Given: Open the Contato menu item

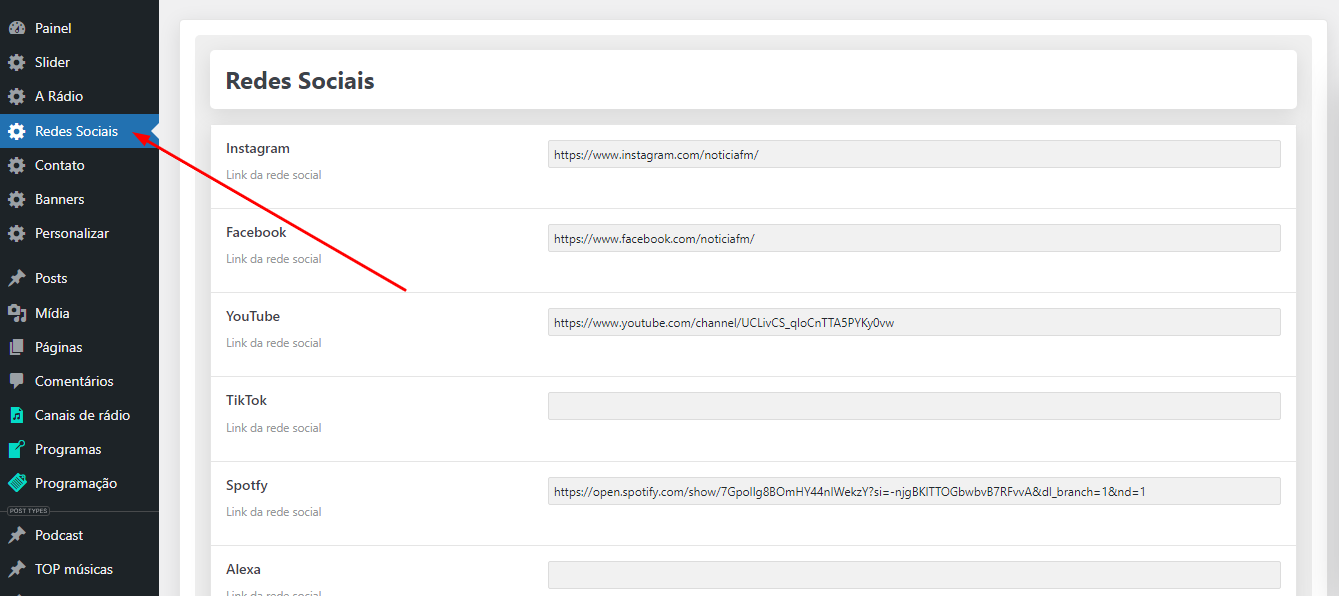Looking at the screenshot, I should click(60, 165).
